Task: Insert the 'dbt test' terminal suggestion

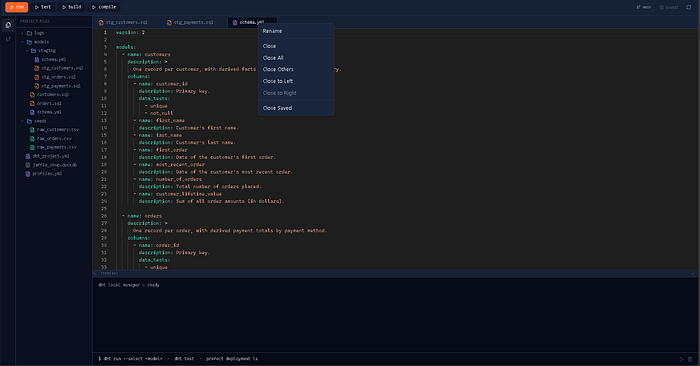Action: pyautogui.click(x=184, y=359)
